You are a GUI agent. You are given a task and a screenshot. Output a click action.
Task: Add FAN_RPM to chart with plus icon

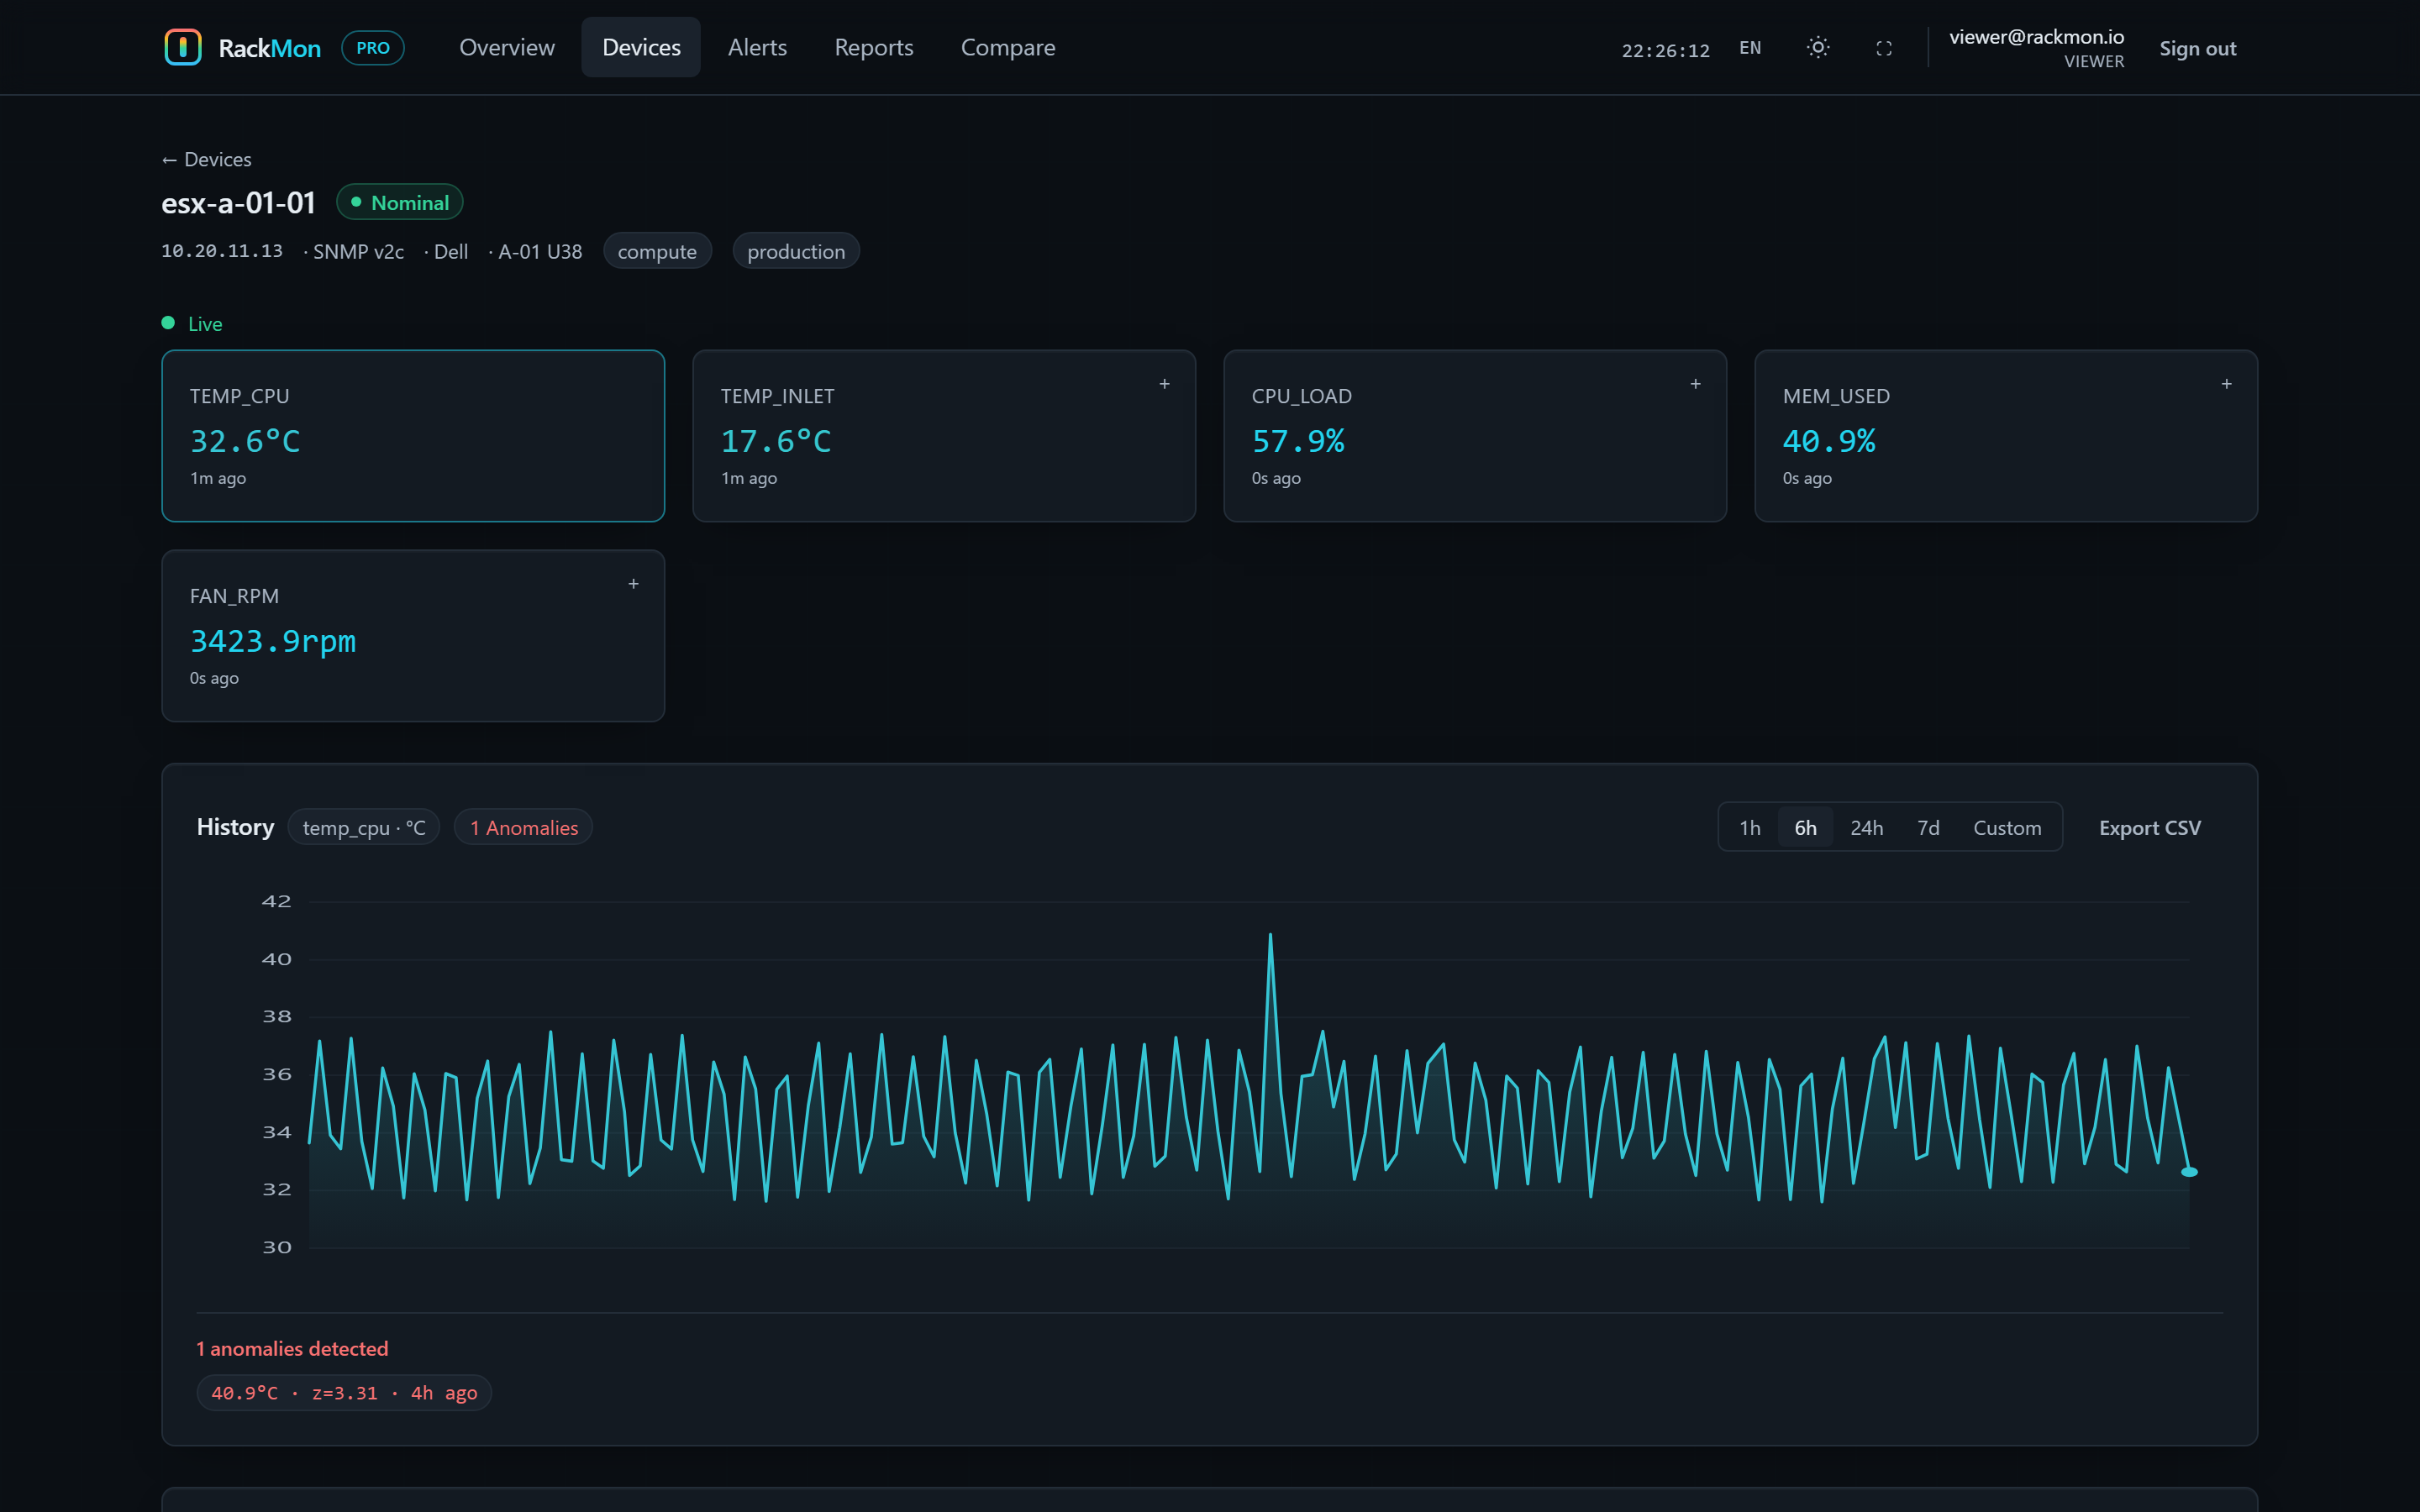633,584
